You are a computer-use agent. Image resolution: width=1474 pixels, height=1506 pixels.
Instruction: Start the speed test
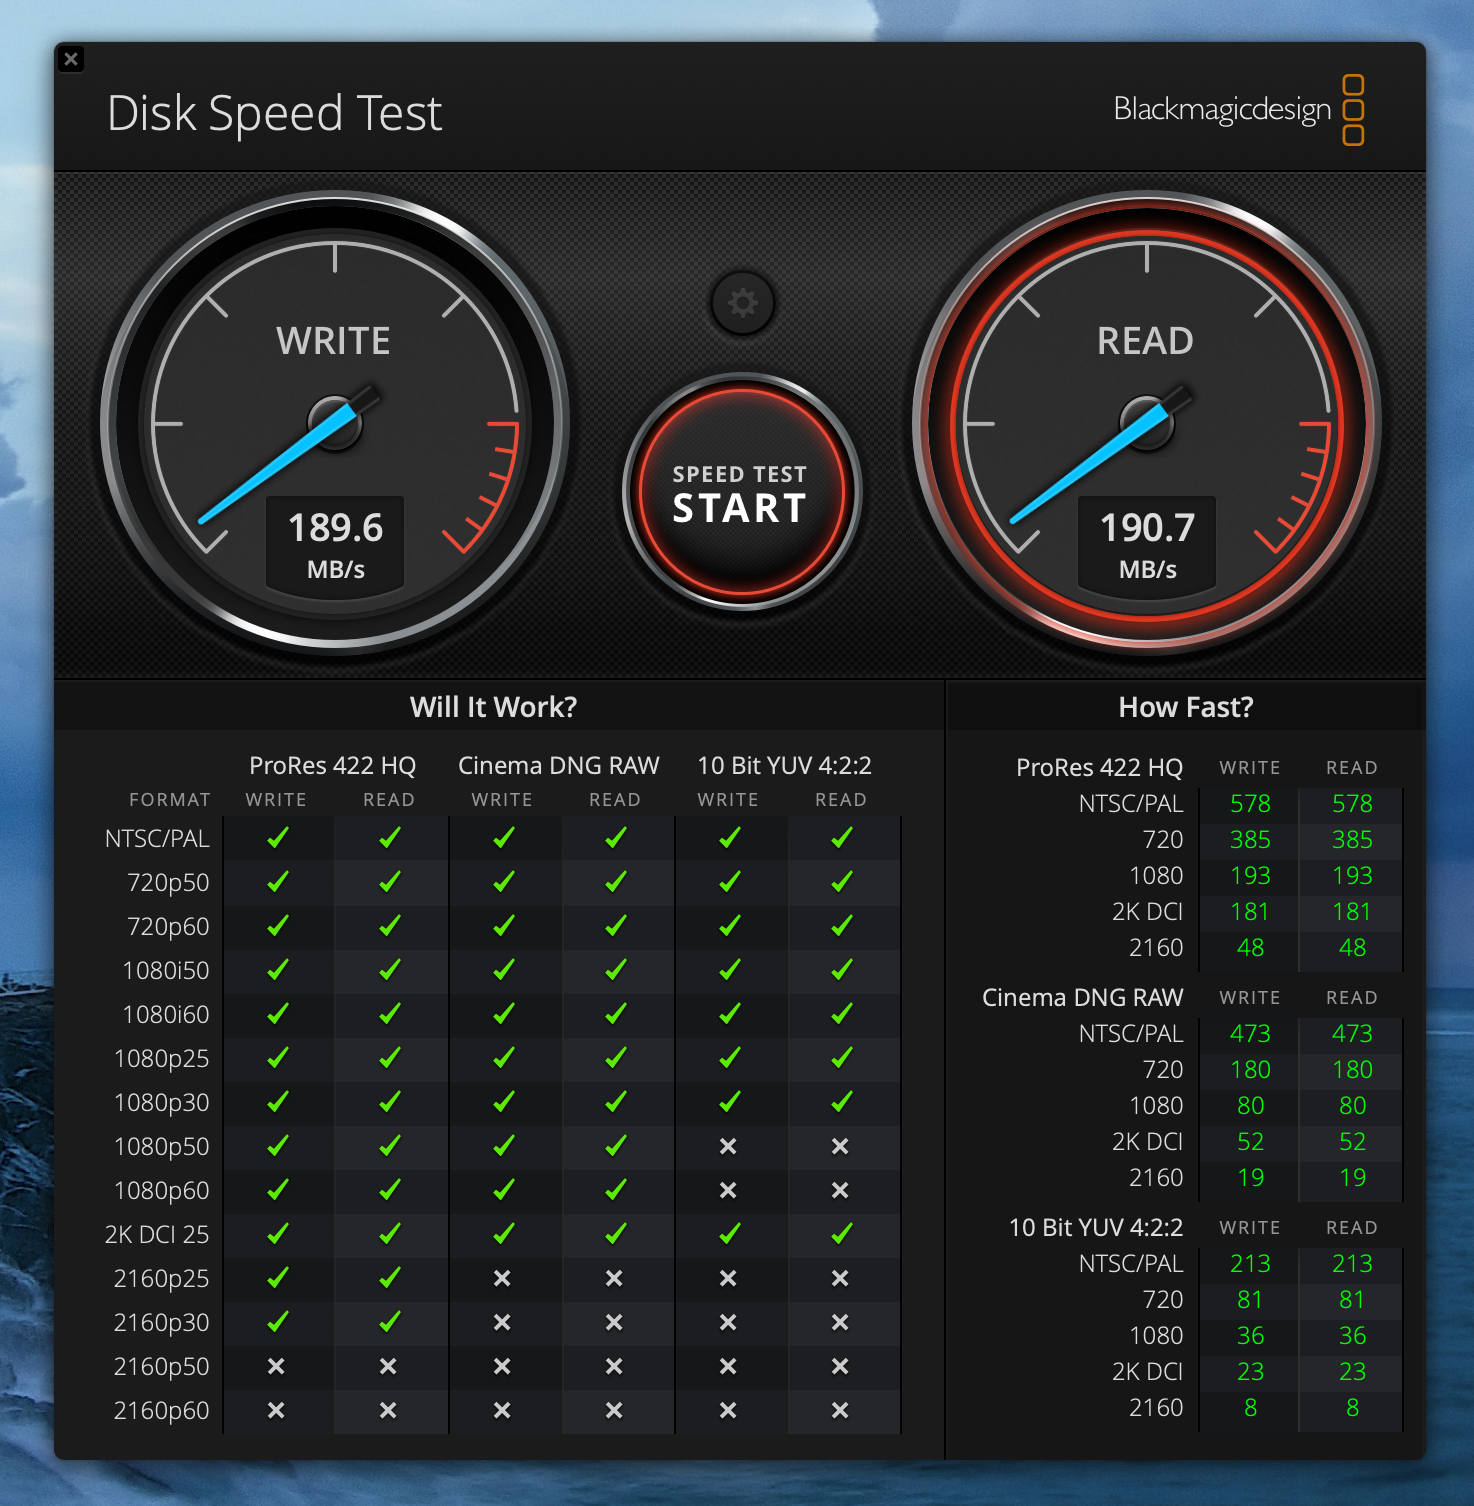(x=741, y=492)
